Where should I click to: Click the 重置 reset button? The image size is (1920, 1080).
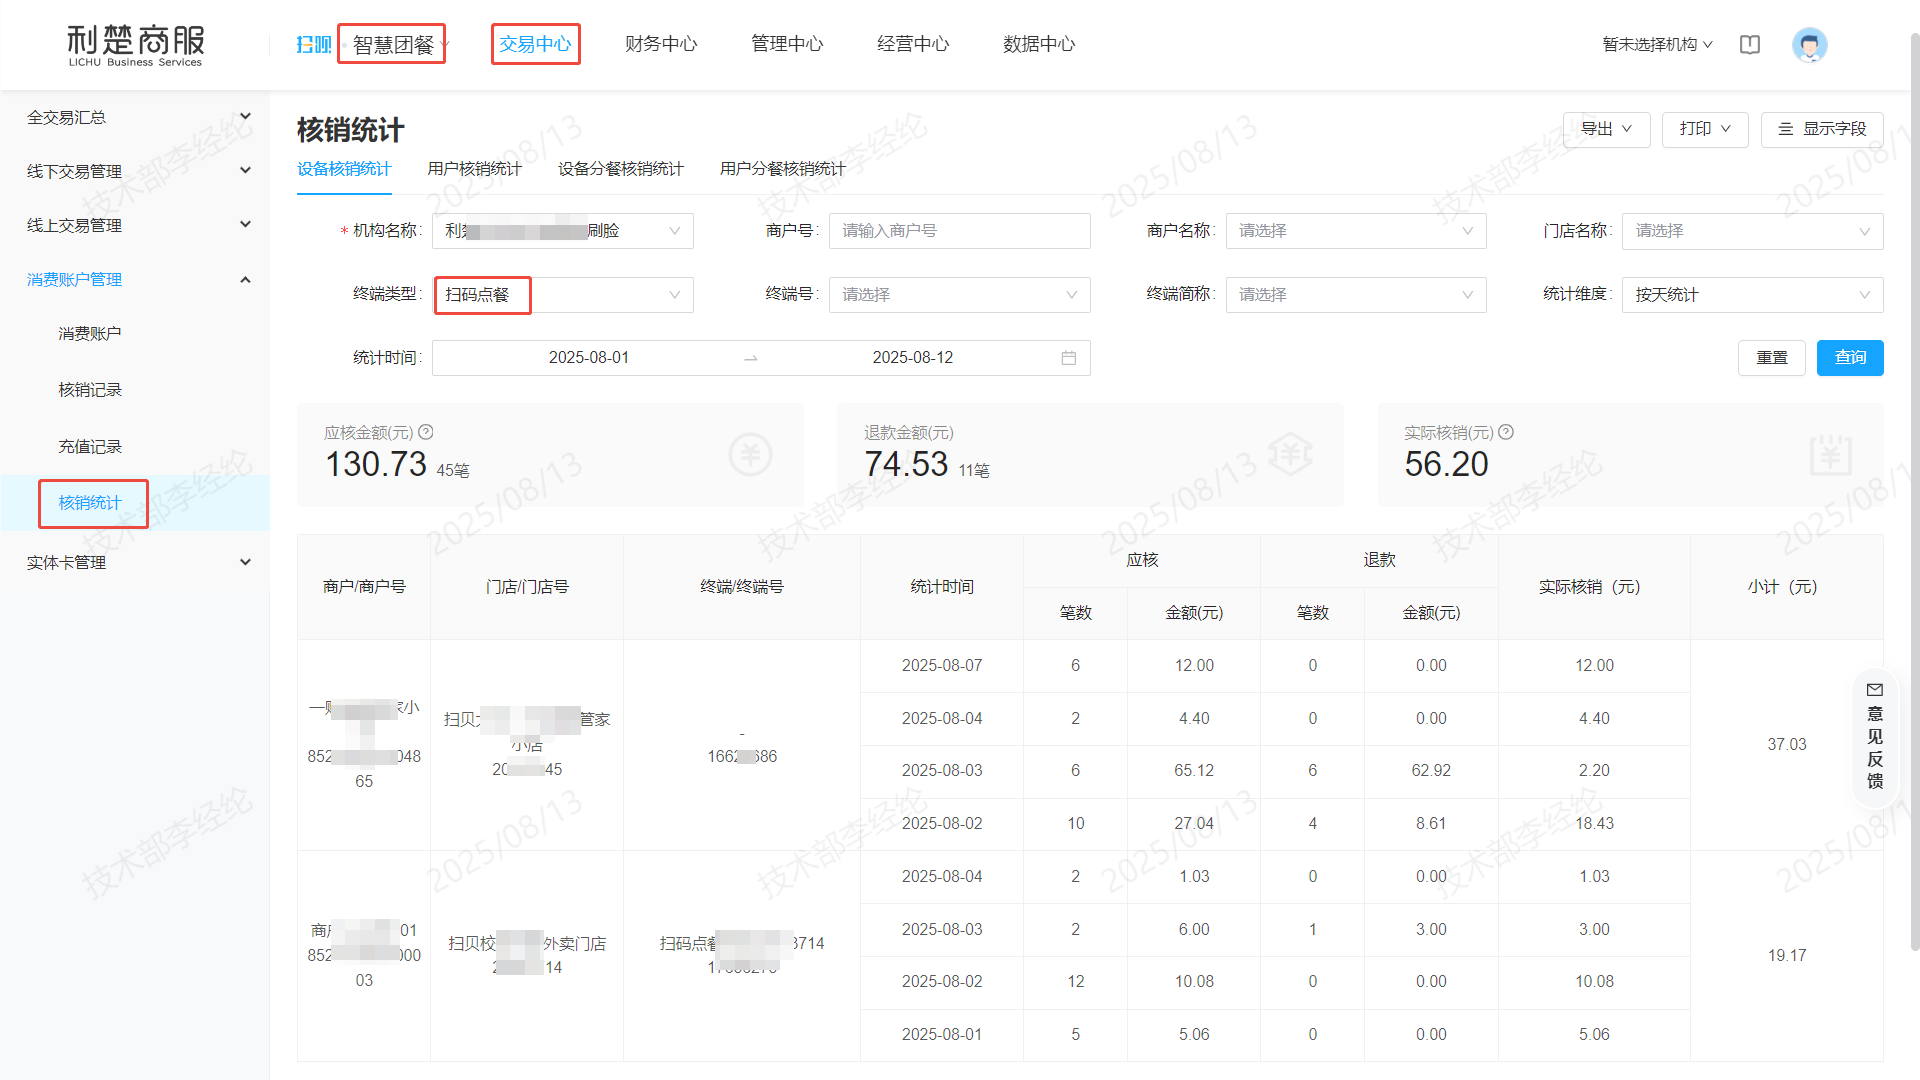(1771, 358)
